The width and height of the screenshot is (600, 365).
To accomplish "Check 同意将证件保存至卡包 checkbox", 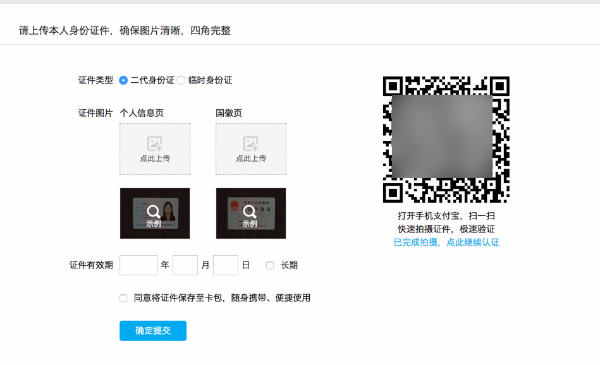I will click(123, 298).
